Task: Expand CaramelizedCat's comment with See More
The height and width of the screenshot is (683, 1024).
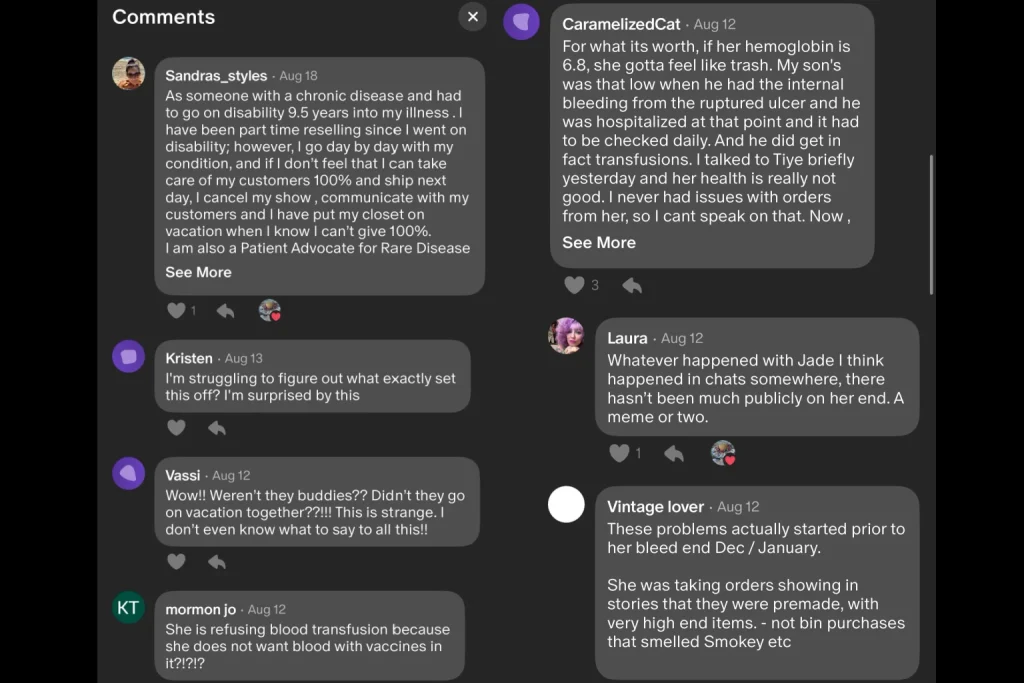Action: (598, 242)
